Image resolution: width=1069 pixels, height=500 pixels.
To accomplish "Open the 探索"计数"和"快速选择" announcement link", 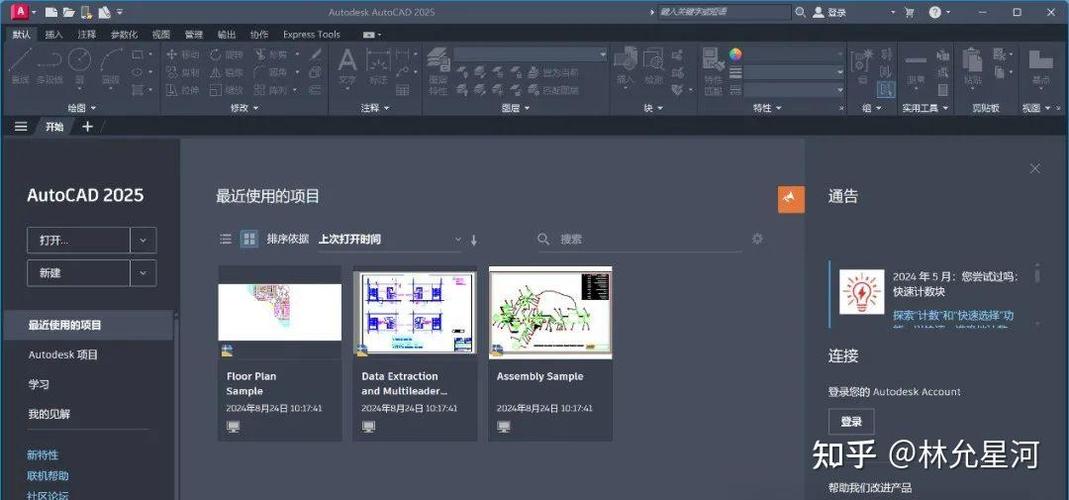I will pyautogui.click(x=953, y=315).
